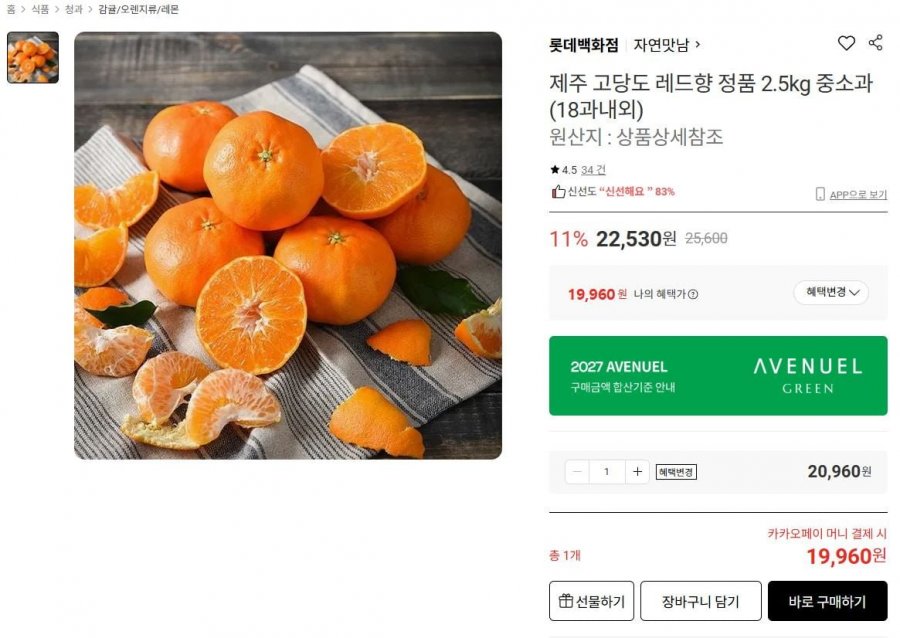Increase quantity with the plus button

point(637,472)
